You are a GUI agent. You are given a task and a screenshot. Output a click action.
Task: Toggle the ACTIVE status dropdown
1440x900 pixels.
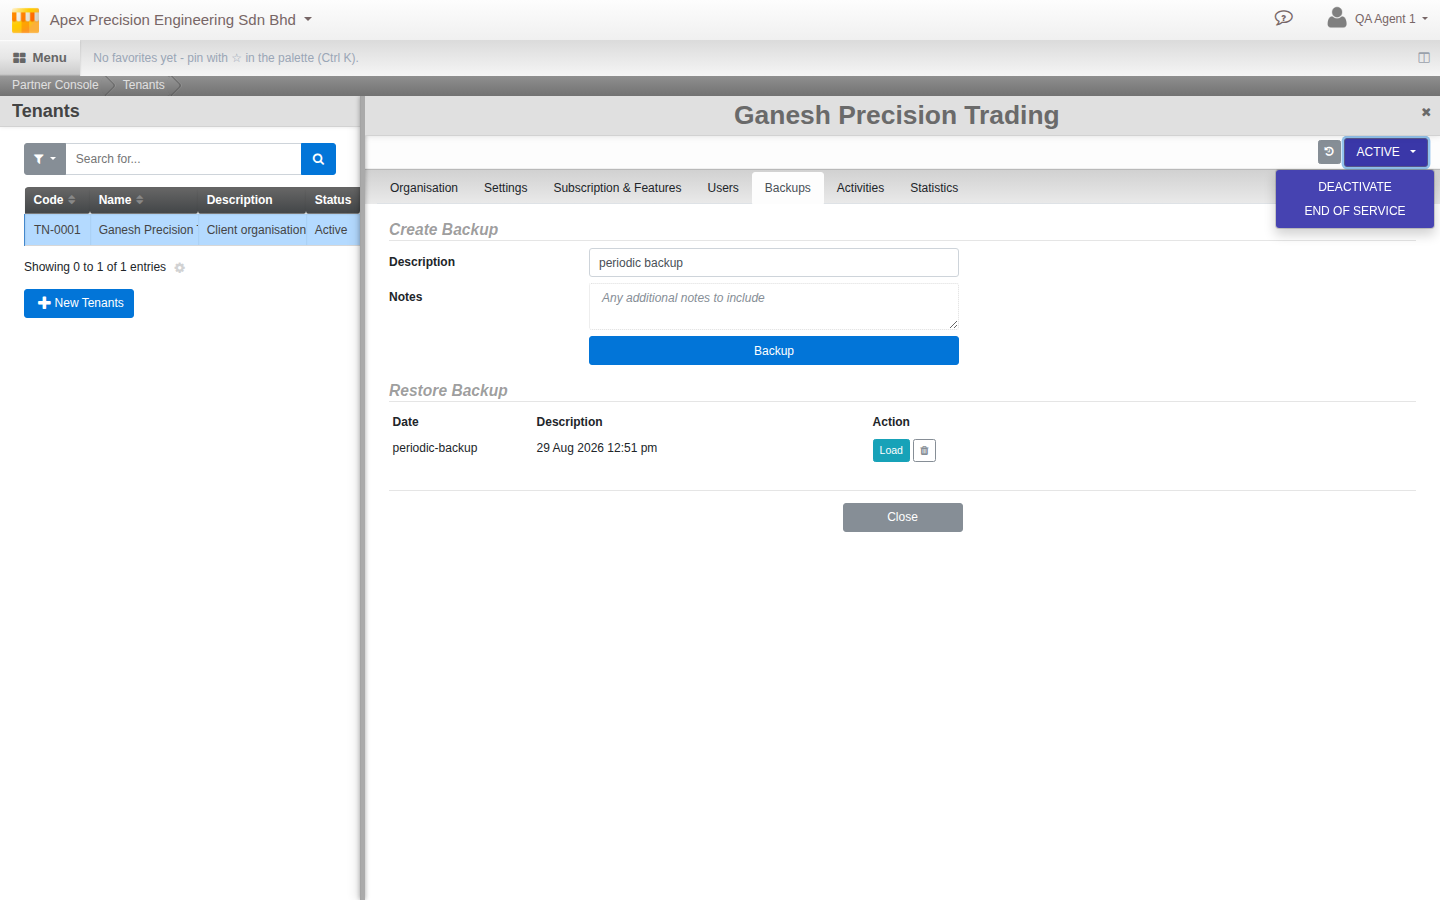point(1386,152)
